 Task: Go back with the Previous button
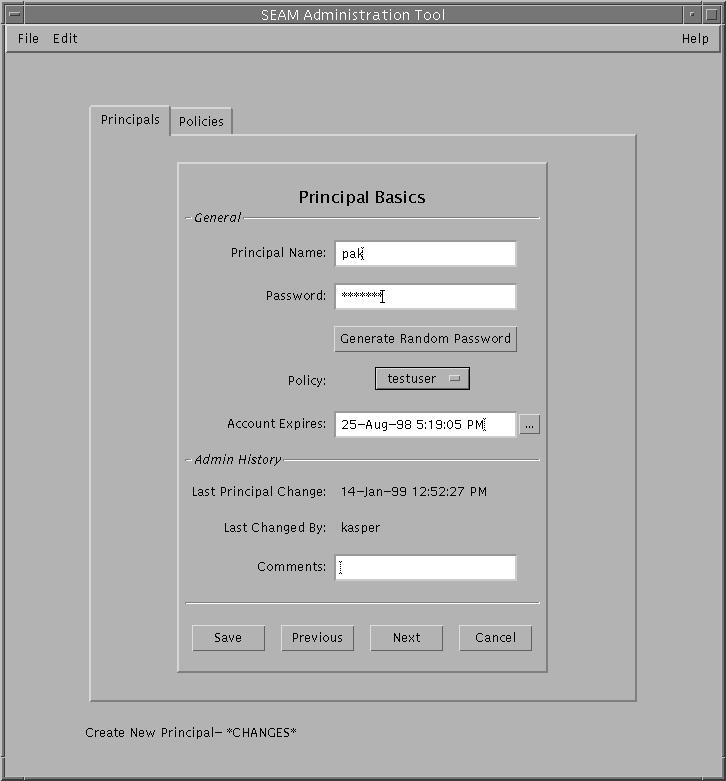317,638
